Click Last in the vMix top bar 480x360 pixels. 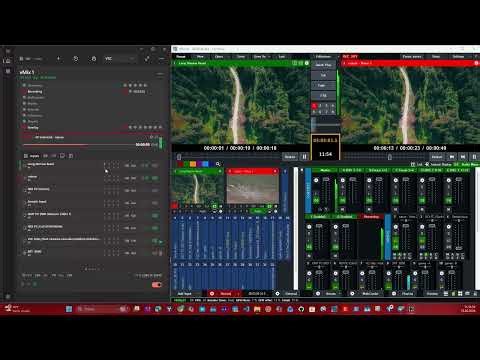pyautogui.click(x=282, y=57)
